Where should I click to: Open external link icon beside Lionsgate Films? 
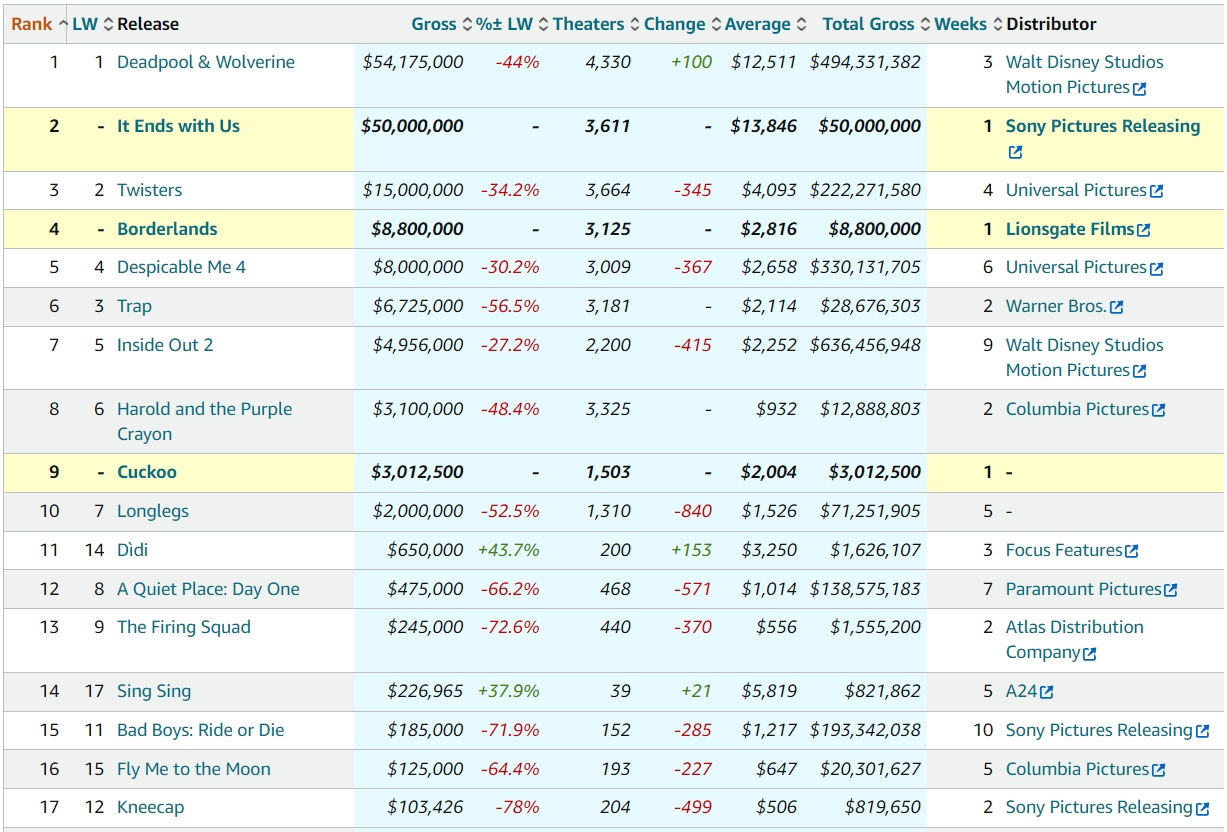1144,230
